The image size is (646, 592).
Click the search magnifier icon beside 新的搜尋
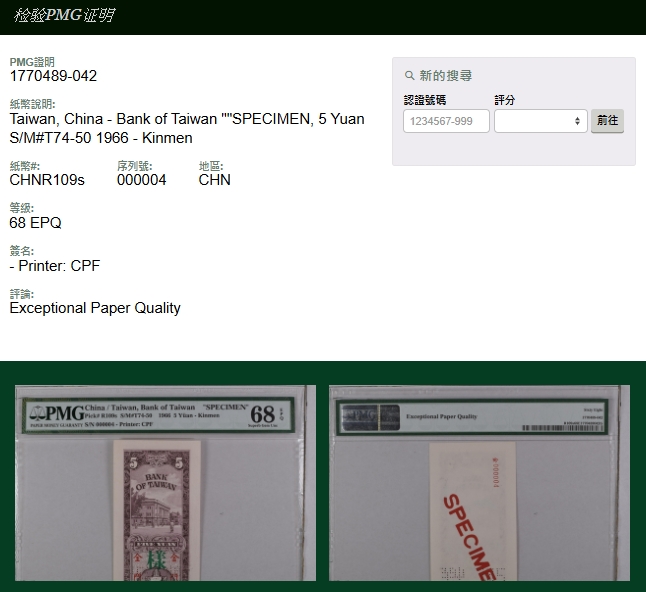[x=409, y=76]
